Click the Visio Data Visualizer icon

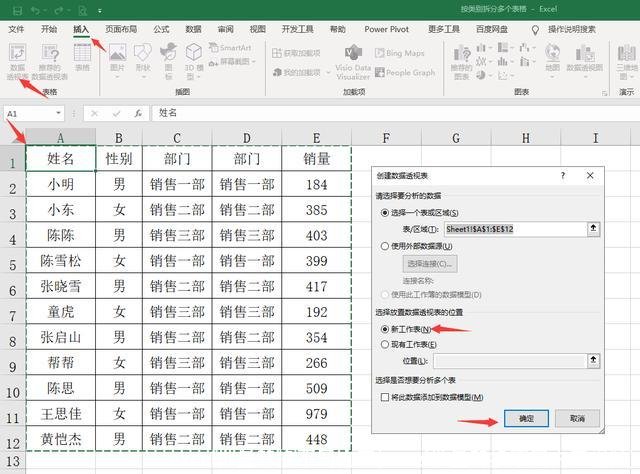[353, 60]
